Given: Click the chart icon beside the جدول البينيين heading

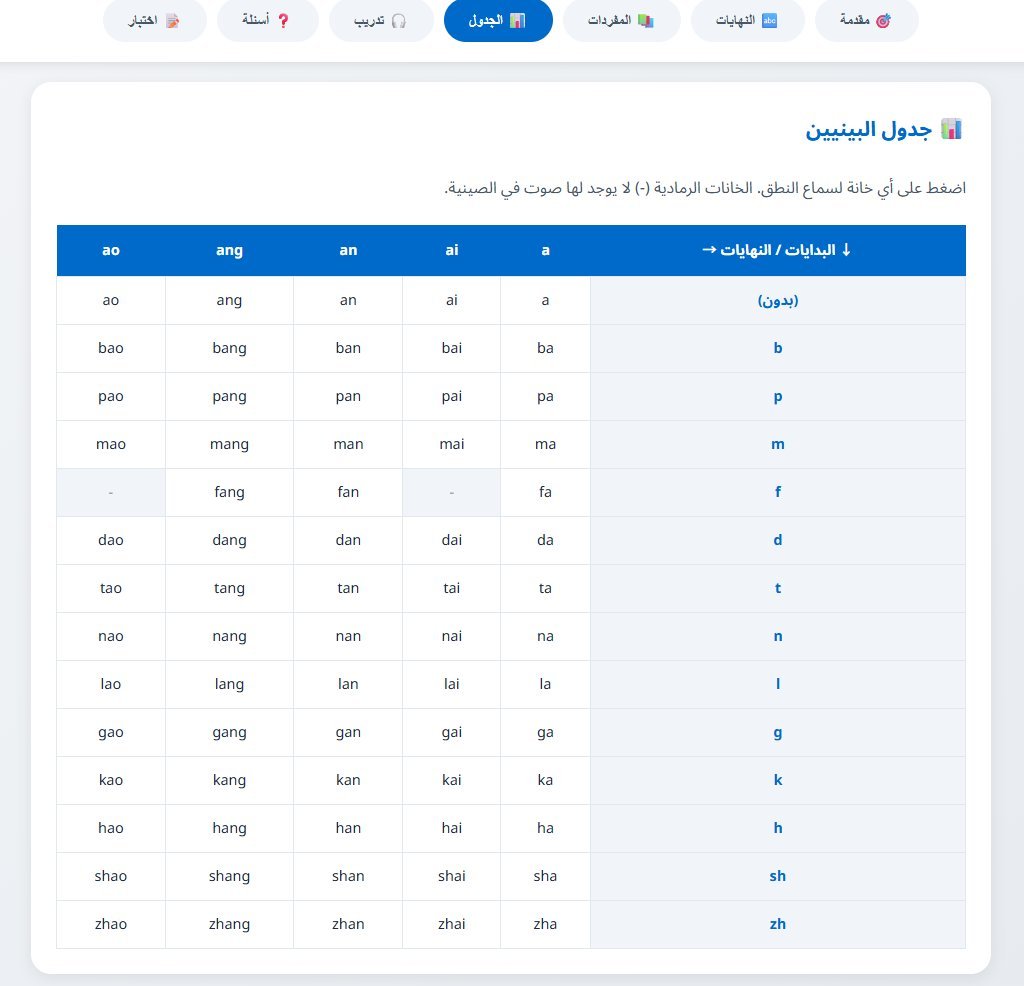Looking at the screenshot, I should pyautogui.click(x=951, y=129).
